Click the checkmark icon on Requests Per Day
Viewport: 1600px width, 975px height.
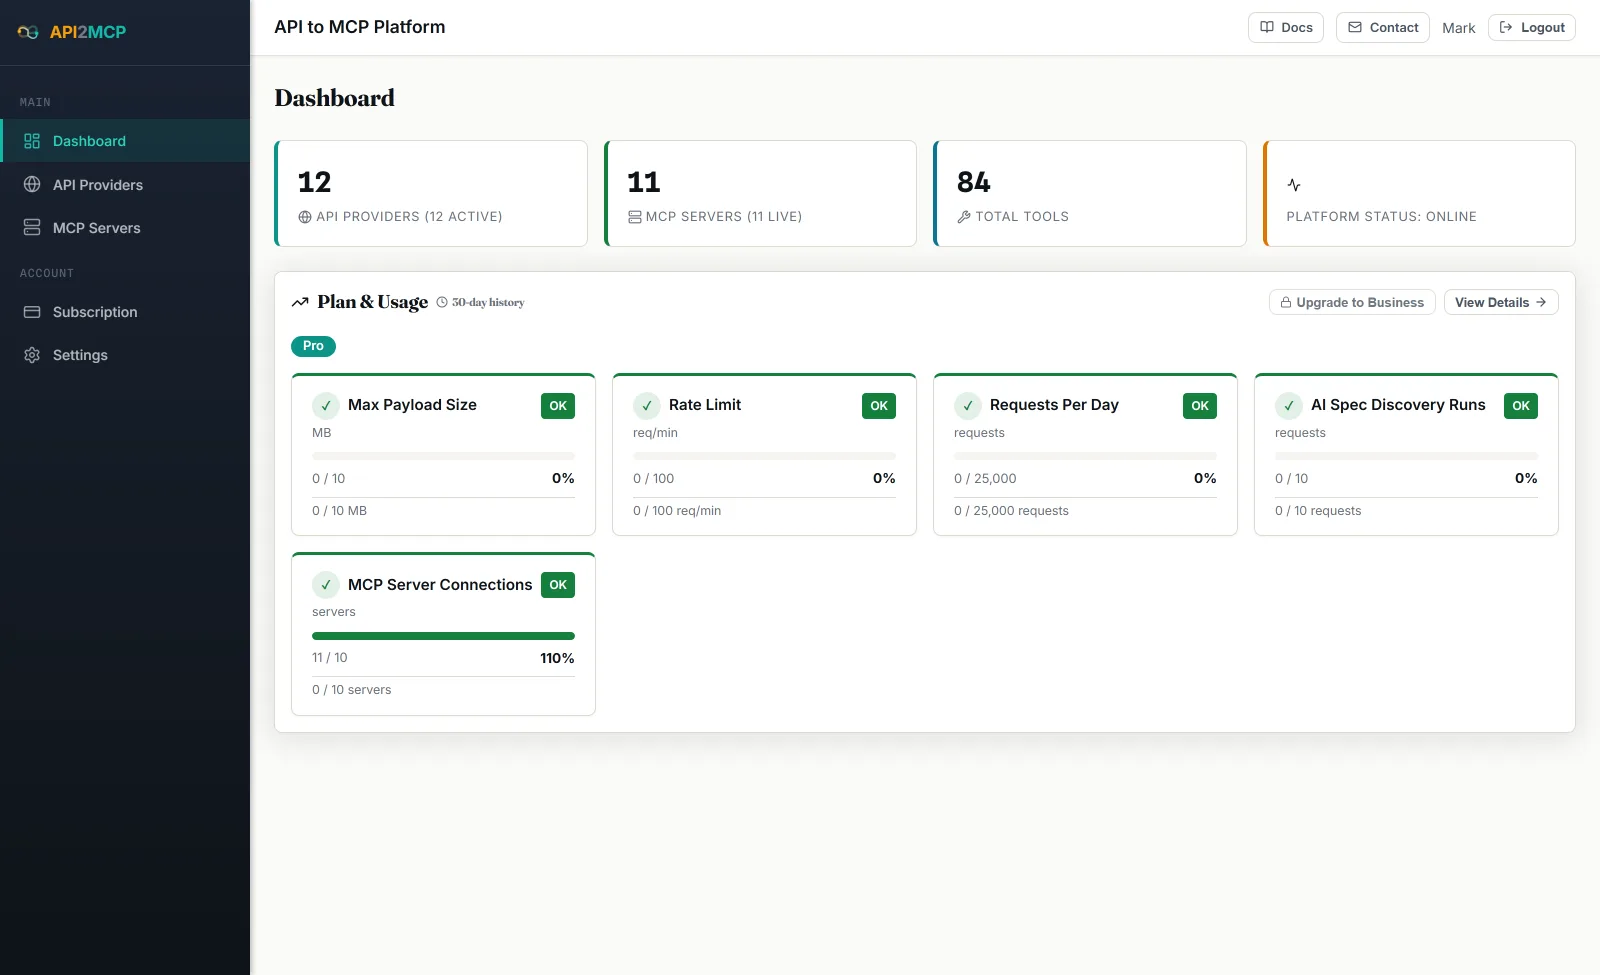coord(968,406)
